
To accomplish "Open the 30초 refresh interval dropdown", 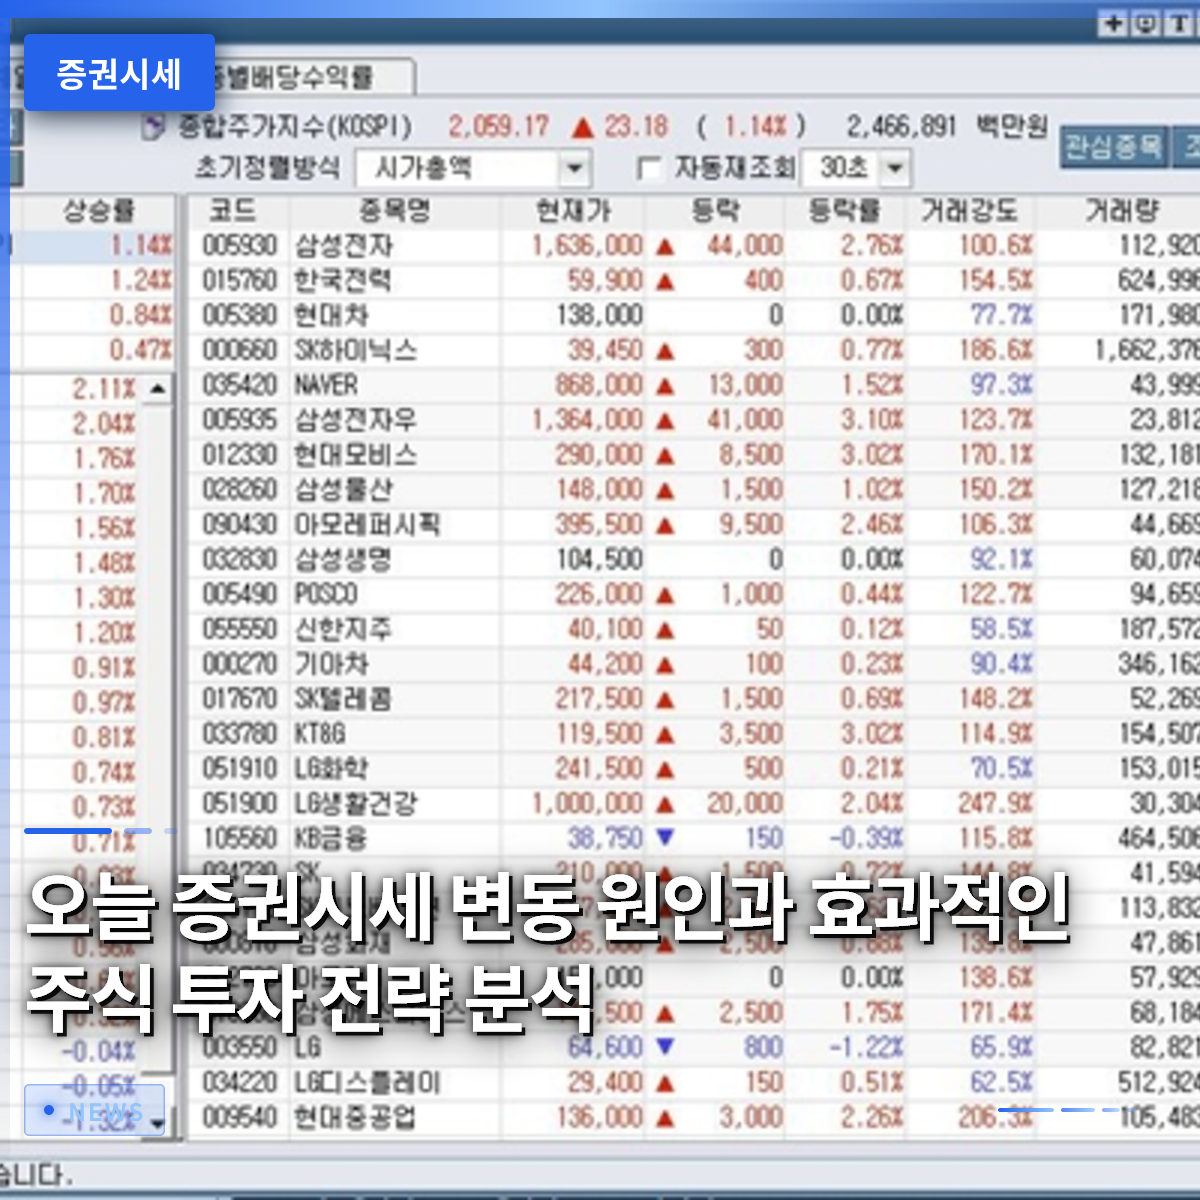I will pos(895,168).
